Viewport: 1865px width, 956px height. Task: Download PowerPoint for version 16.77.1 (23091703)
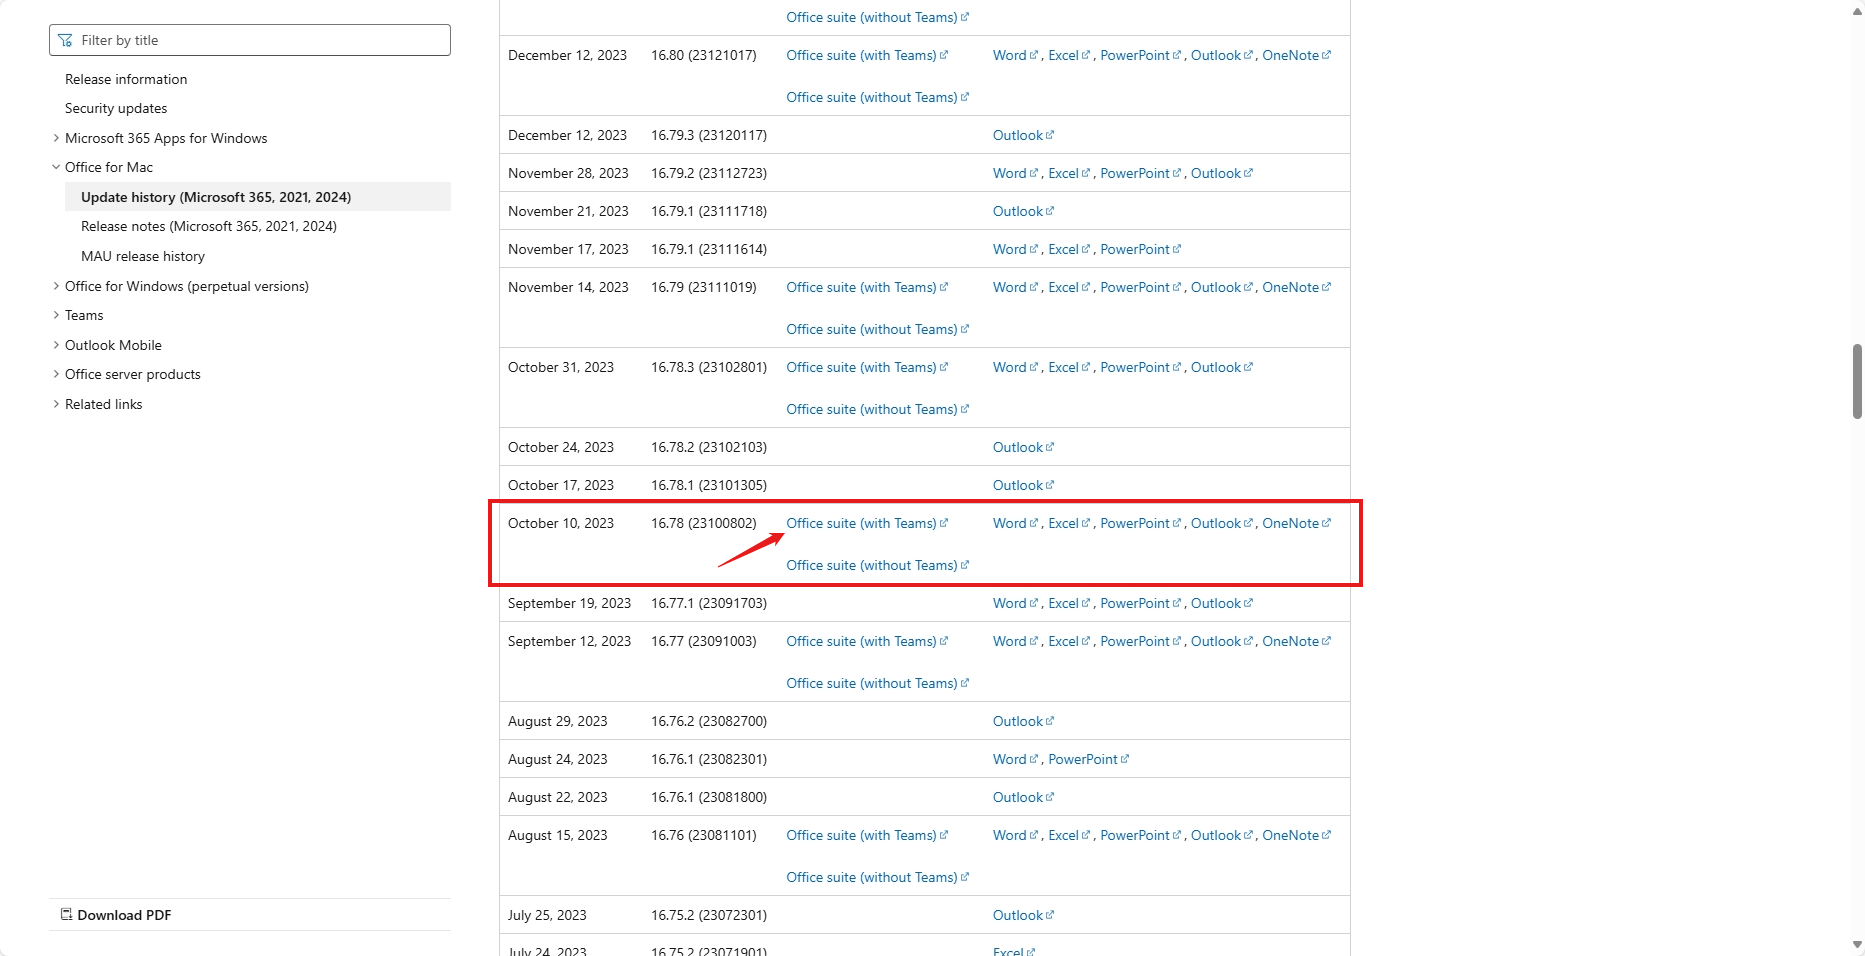1140,603
